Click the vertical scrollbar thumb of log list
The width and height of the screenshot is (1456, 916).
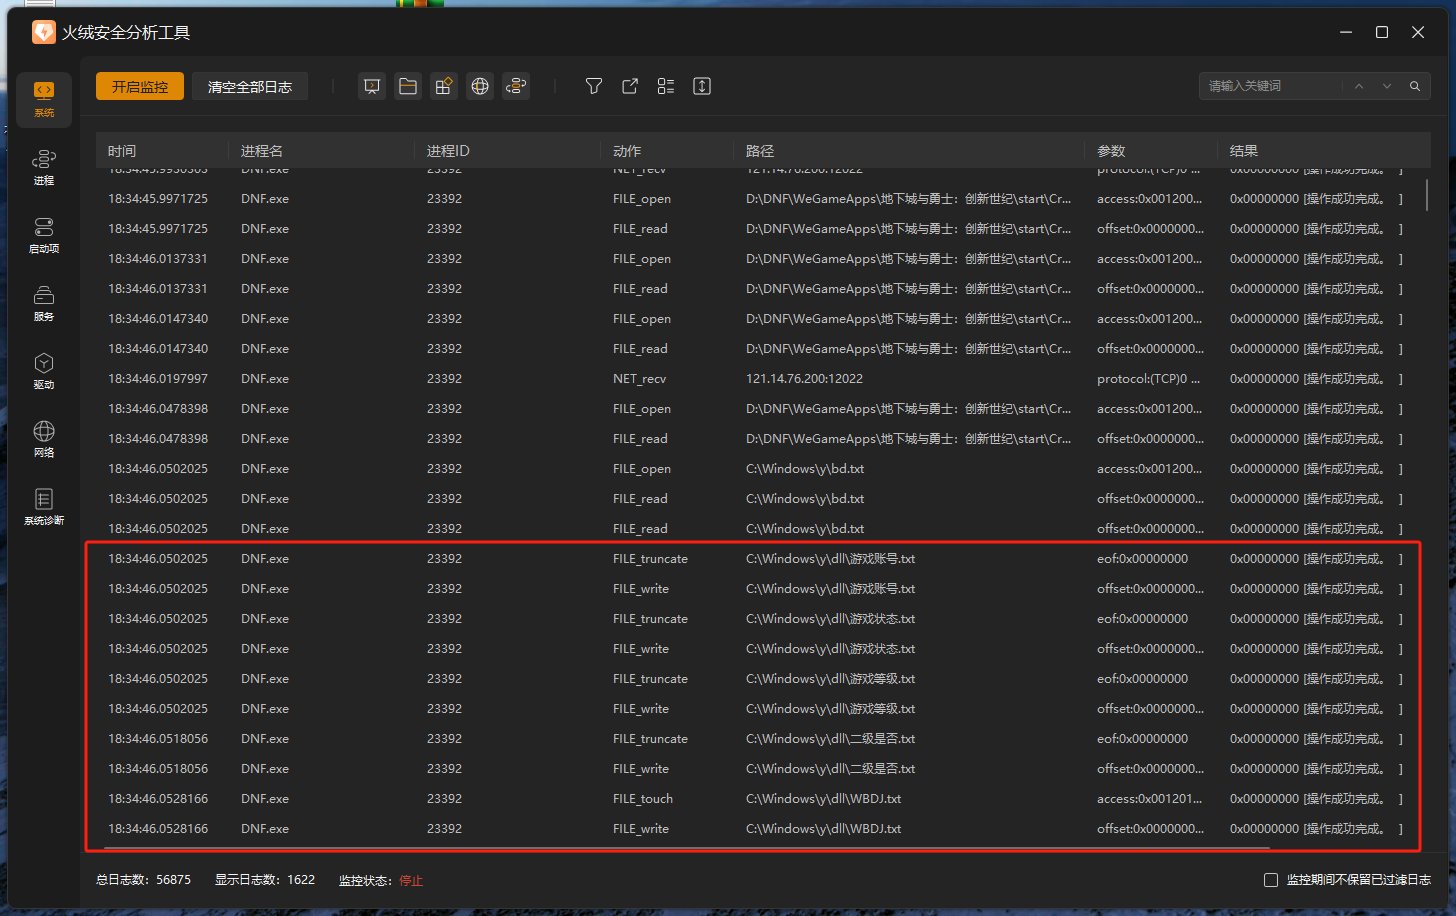(1426, 194)
